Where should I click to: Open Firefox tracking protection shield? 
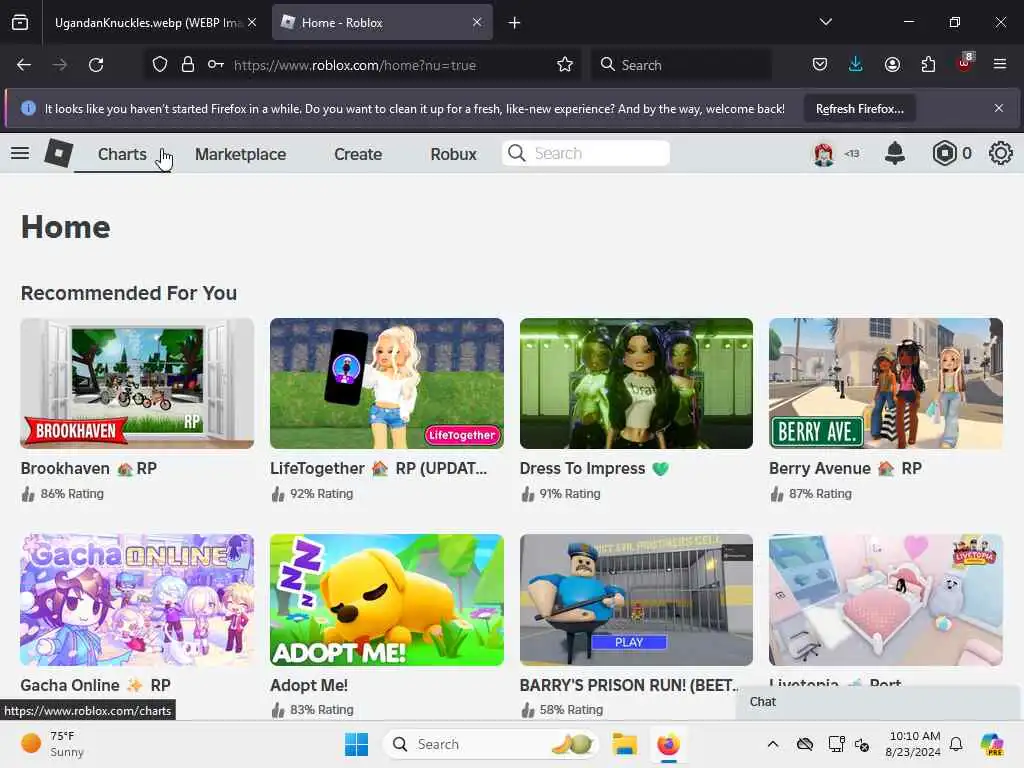tap(160, 65)
